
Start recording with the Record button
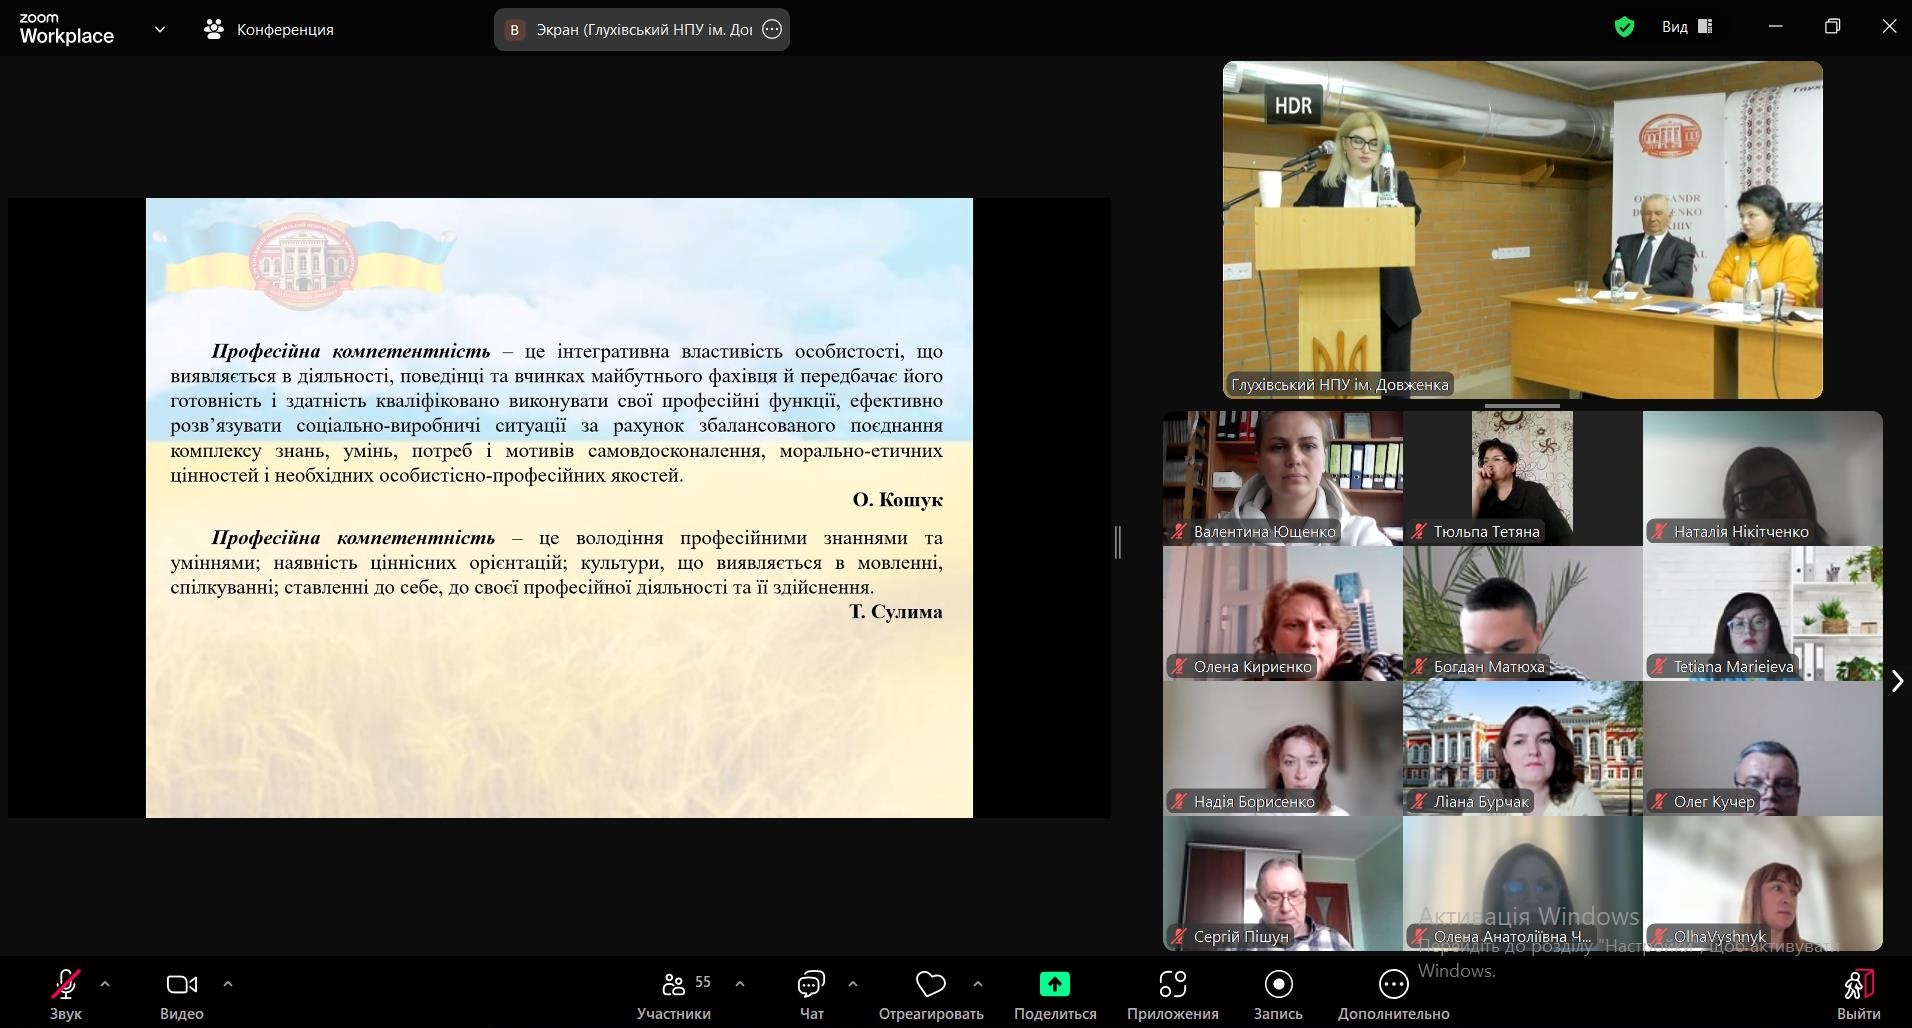pyautogui.click(x=1278, y=985)
